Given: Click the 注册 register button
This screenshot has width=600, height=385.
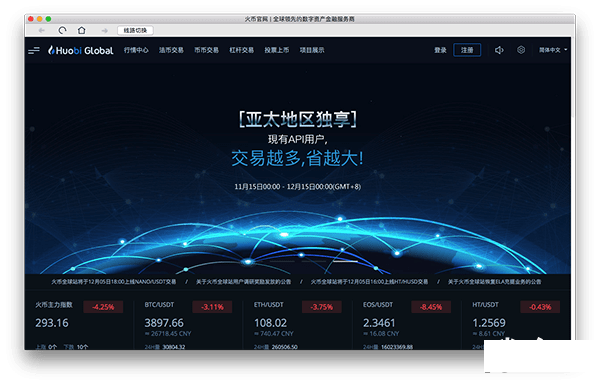Looking at the screenshot, I should point(467,50).
